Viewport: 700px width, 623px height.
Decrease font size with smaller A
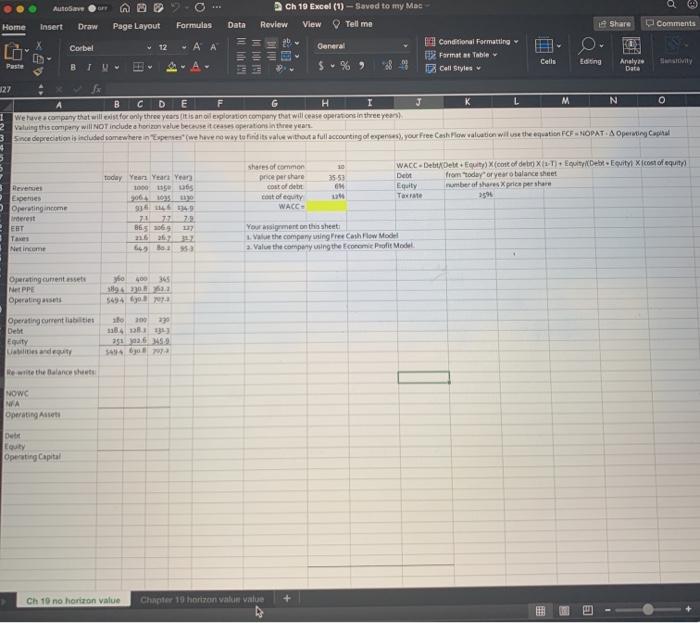213,47
